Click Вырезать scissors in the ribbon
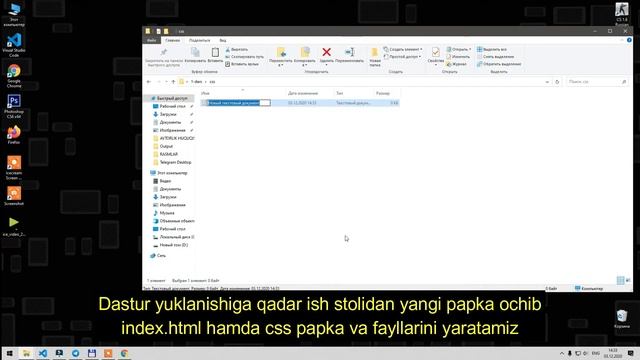640x360 pixels. tap(237, 49)
